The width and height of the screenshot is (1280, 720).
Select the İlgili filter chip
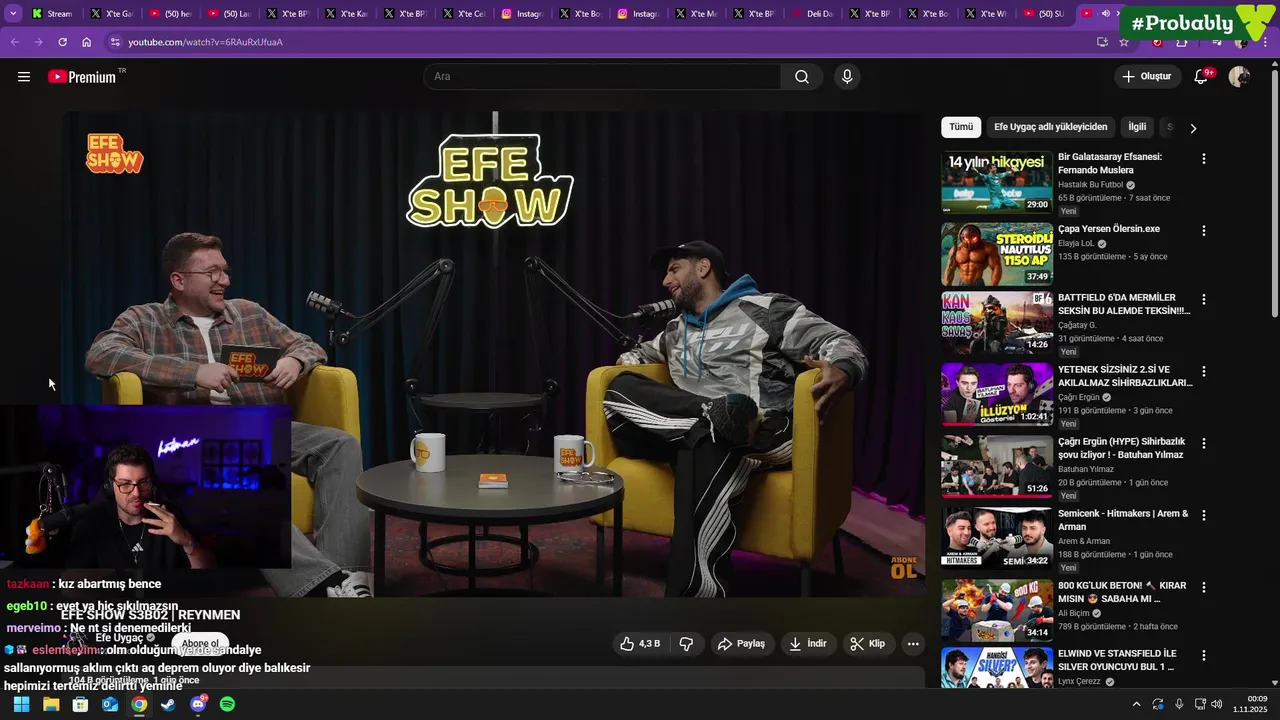pos(1137,127)
